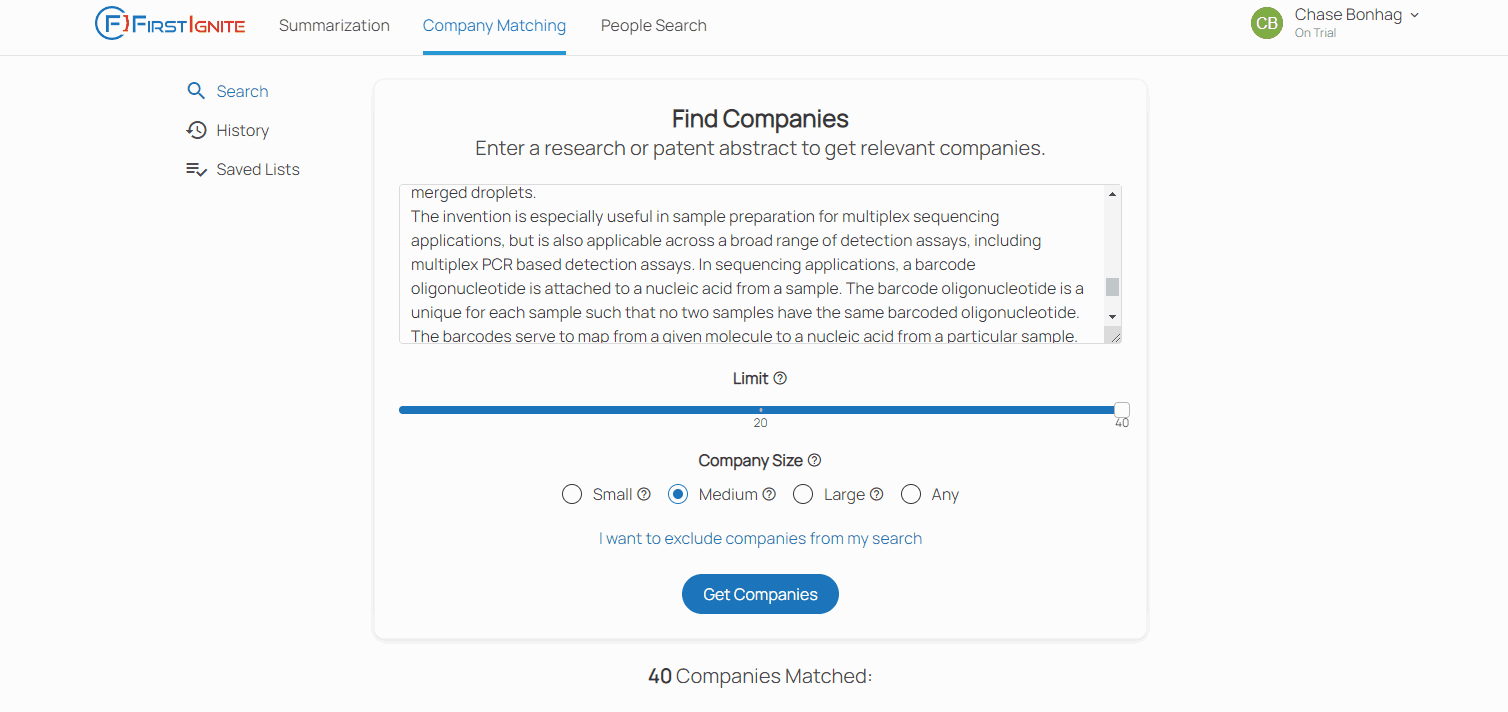Select the Small company size option
1508x712 pixels.
(x=572, y=494)
